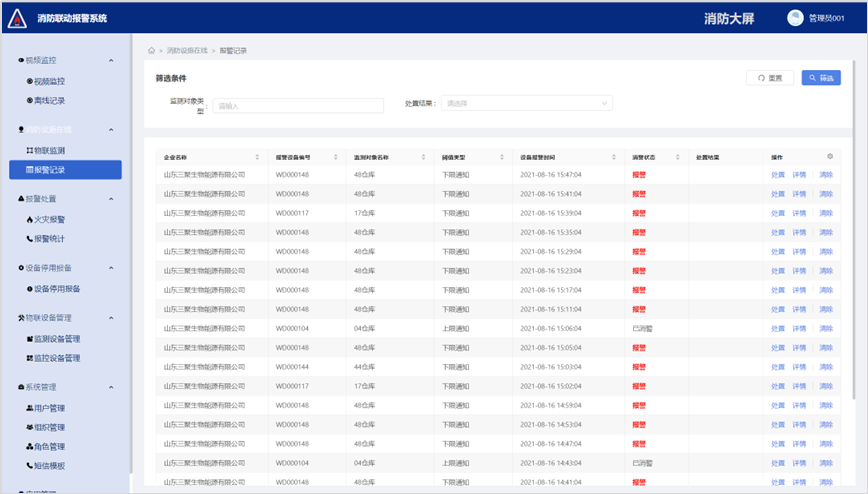Click 详情 for the 15:47:04 record
The height and width of the screenshot is (494, 868).
click(x=799, y=175)
